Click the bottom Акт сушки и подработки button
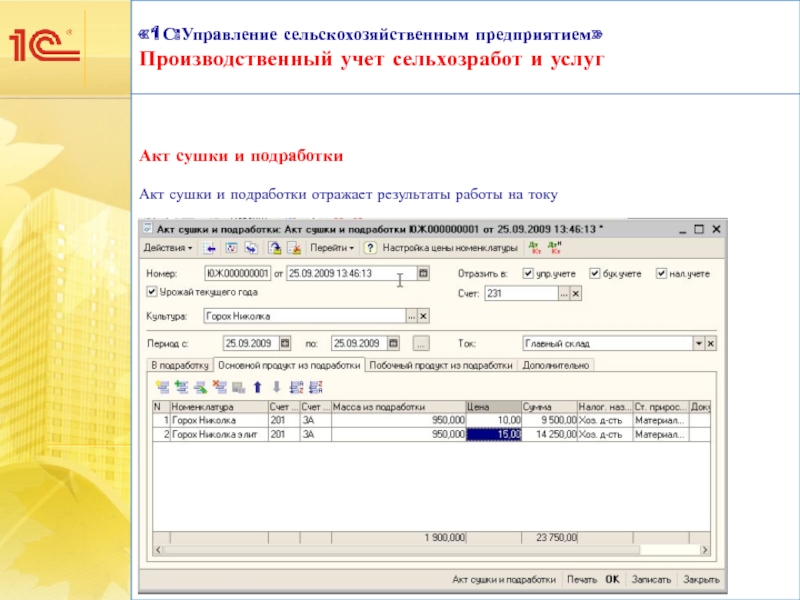 [x=504, y=580]
